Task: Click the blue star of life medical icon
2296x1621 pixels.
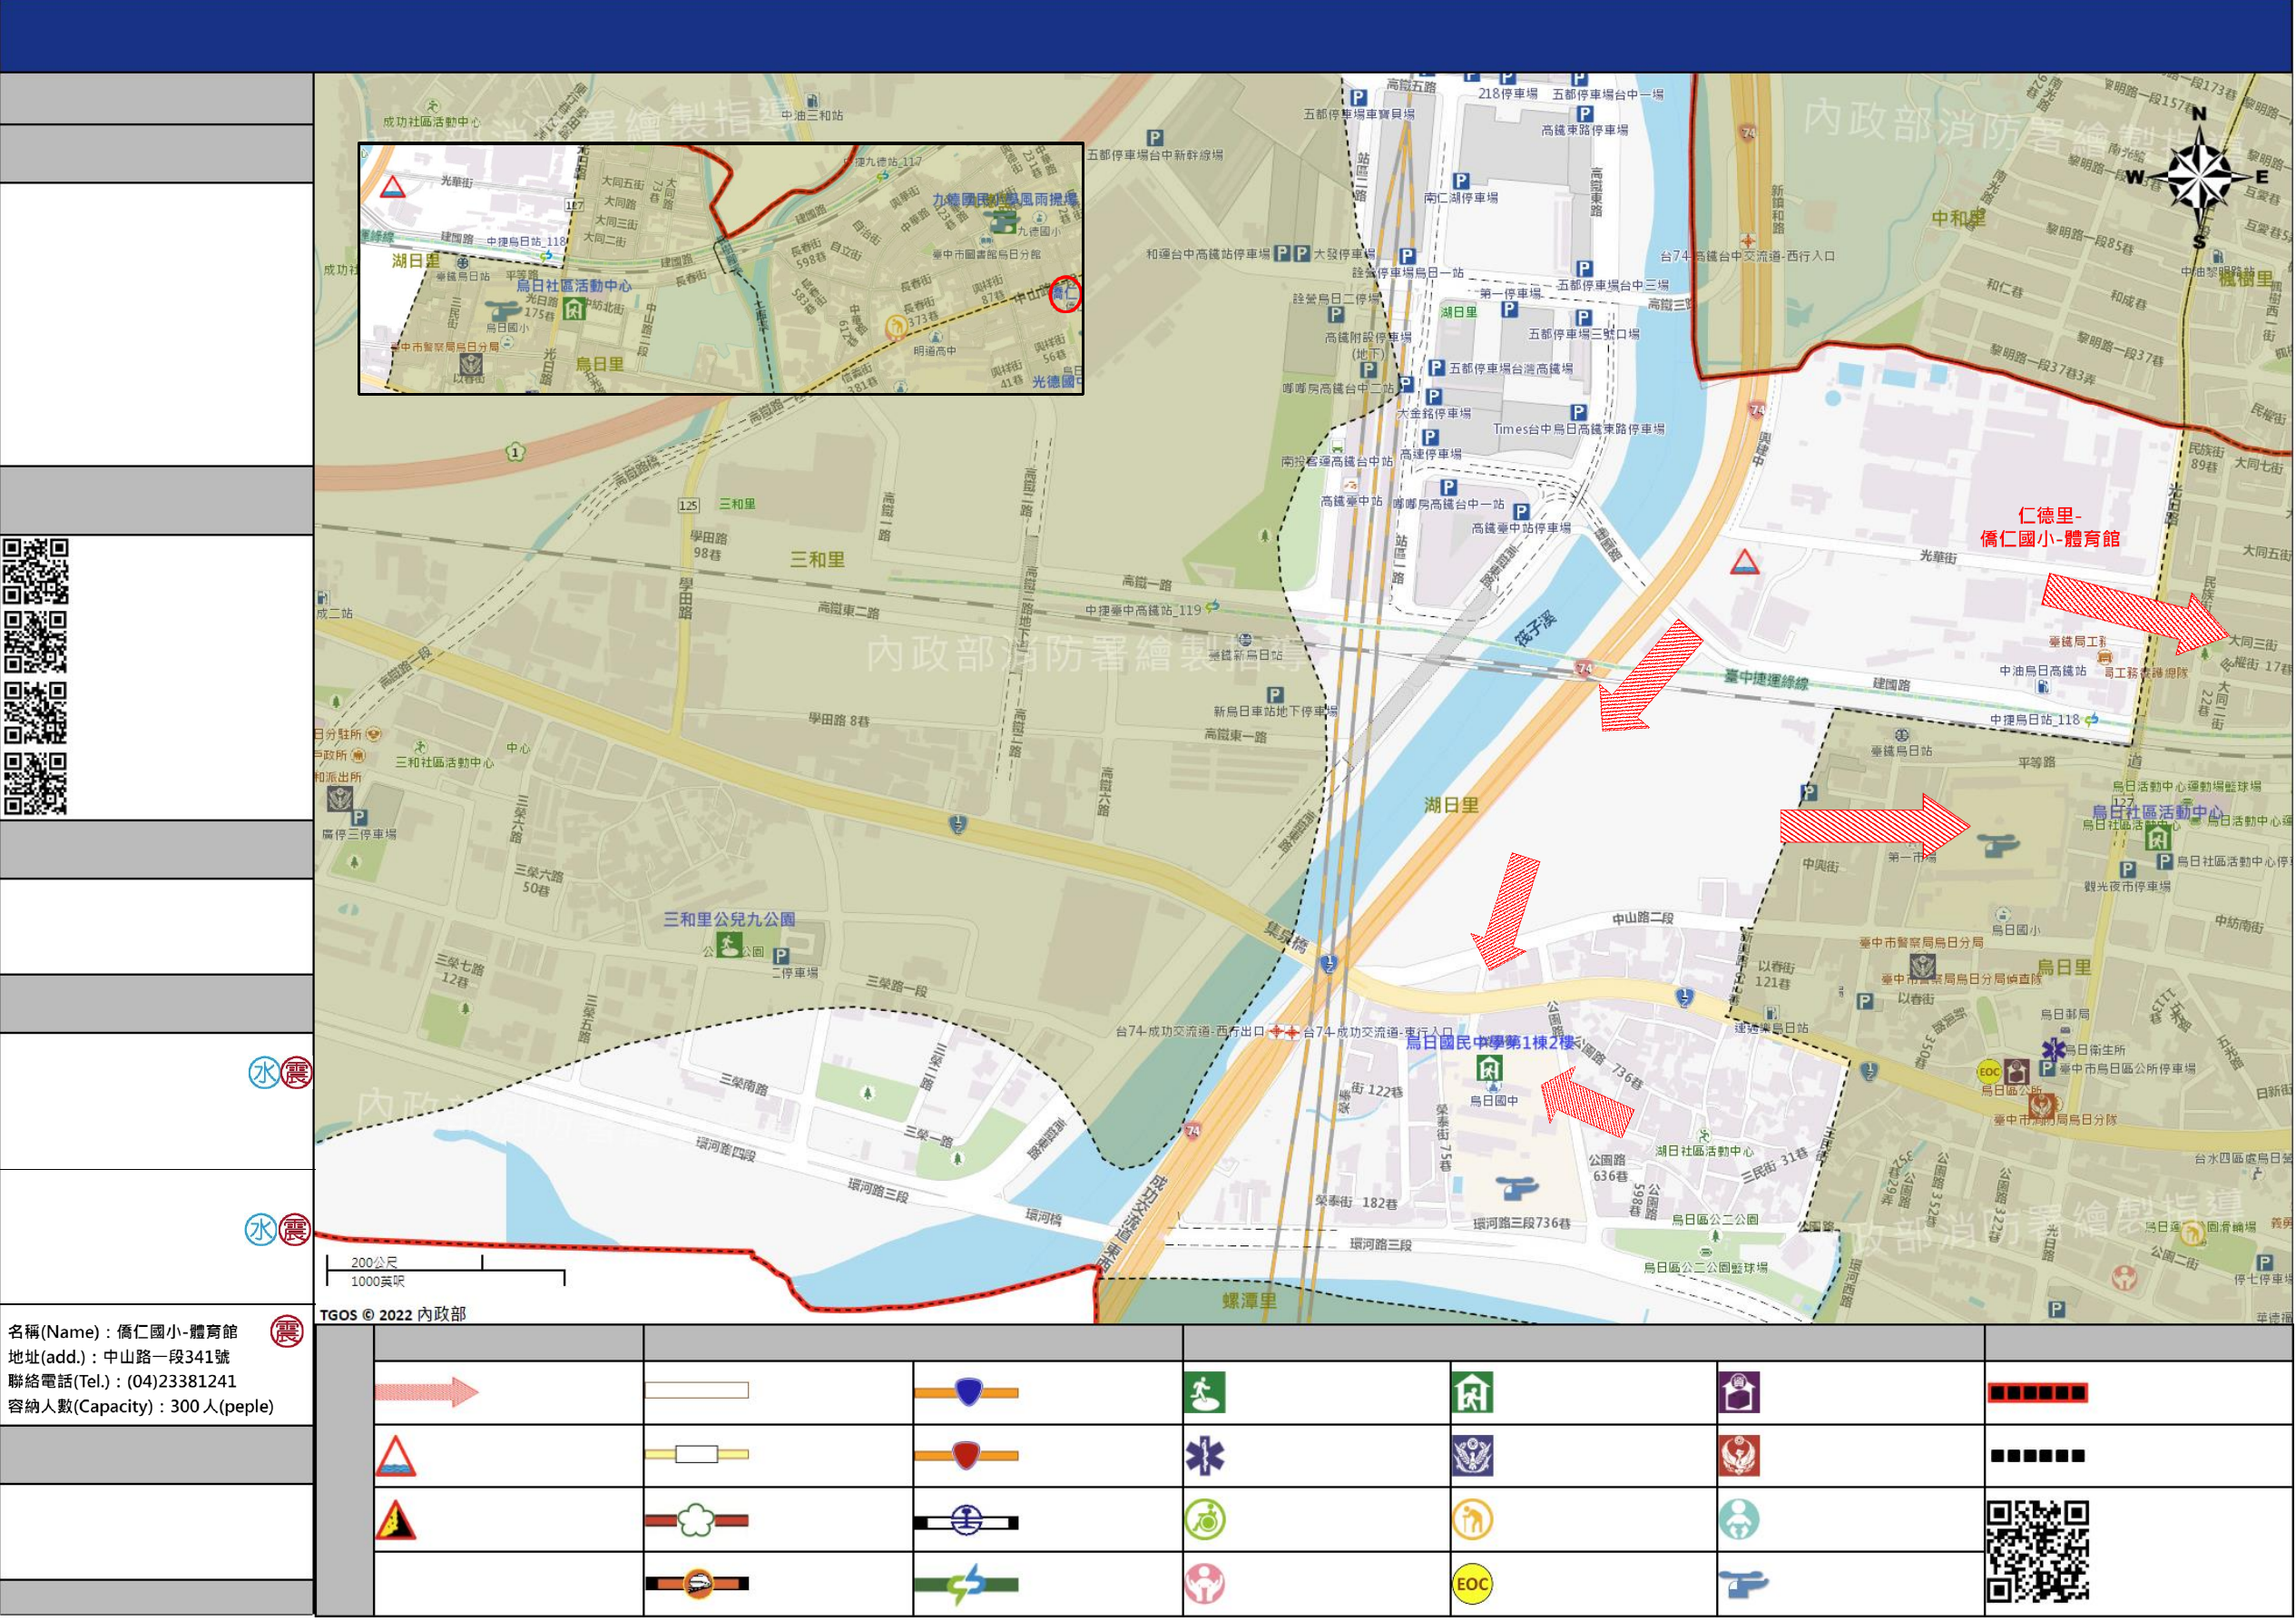Action: click(x=1205, y=1457)
